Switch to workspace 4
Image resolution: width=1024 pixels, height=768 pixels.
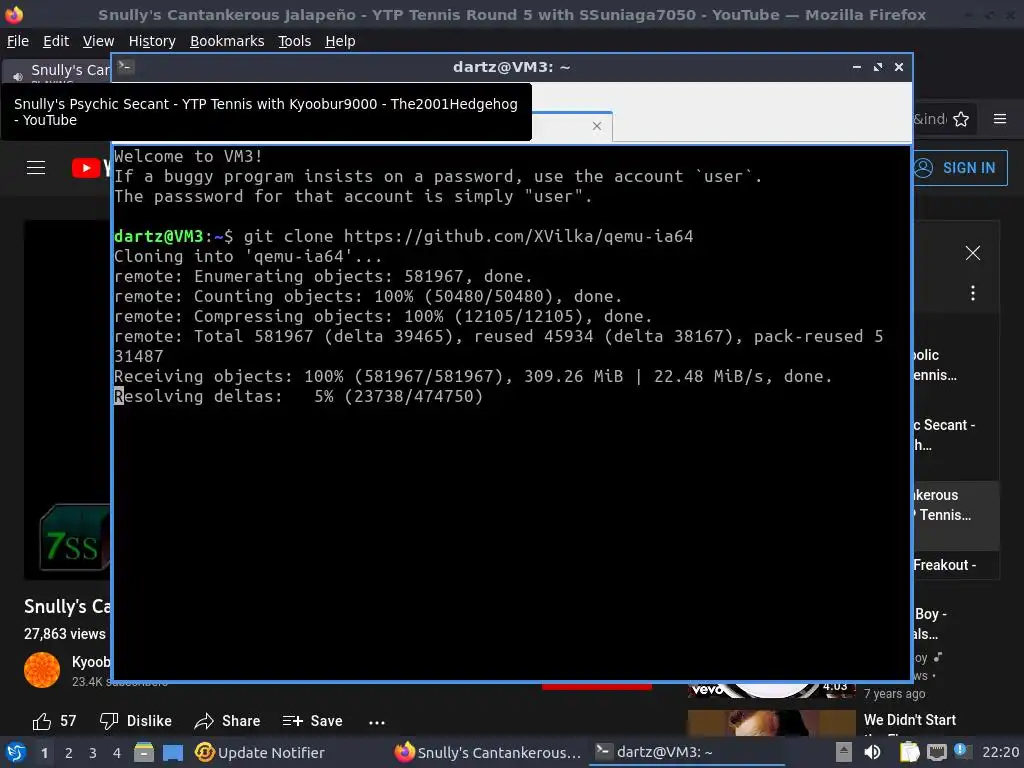117,753
